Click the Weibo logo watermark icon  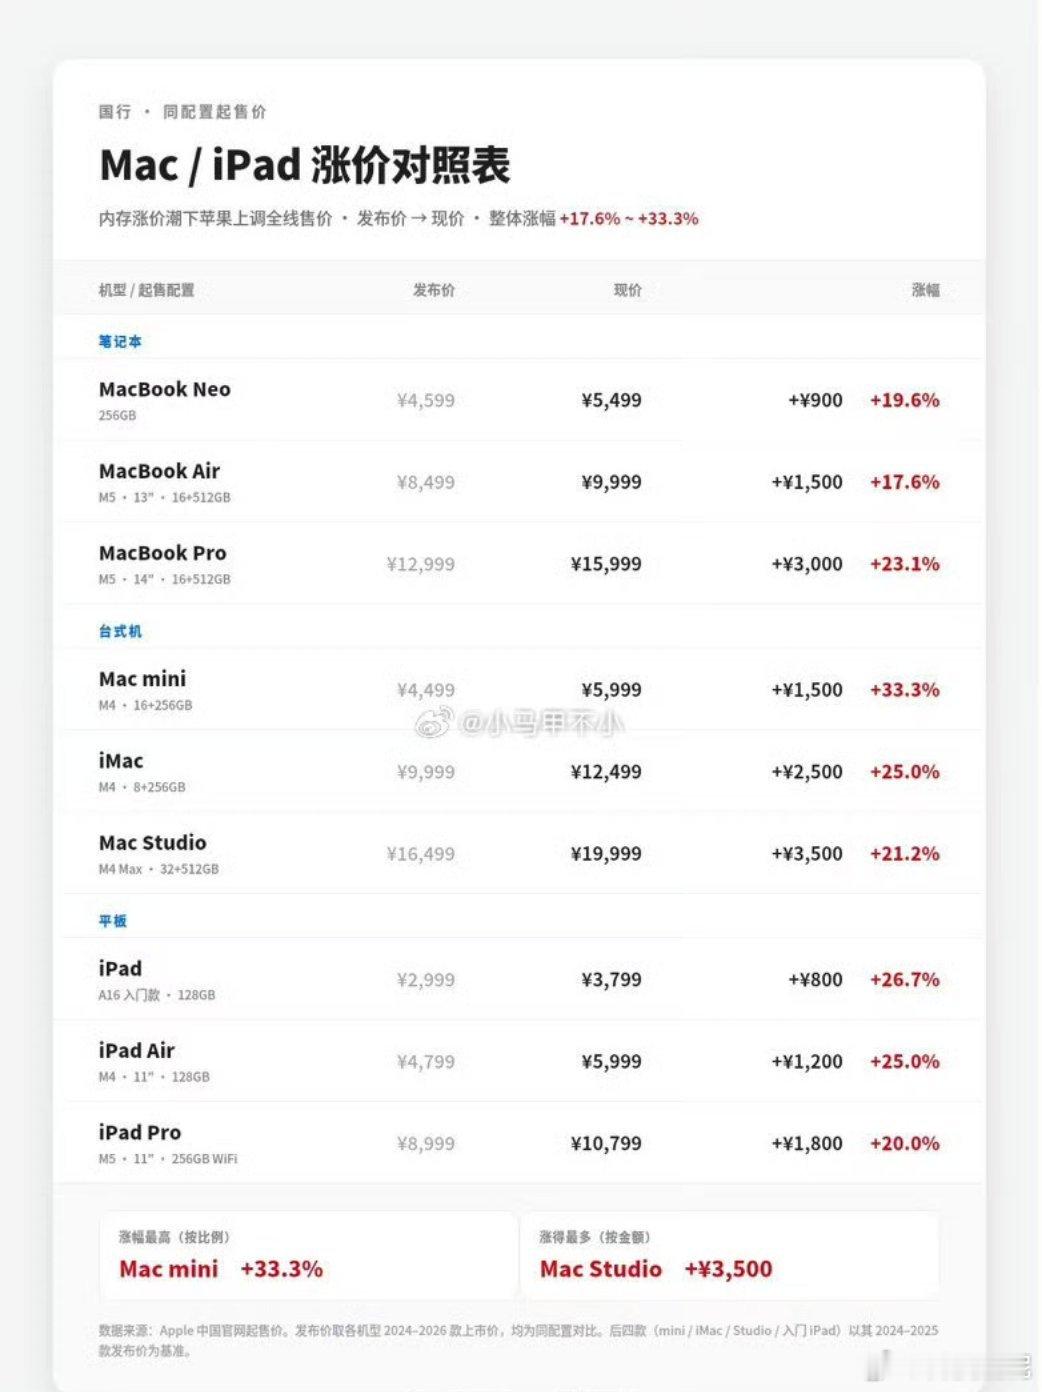click(434, 721)
